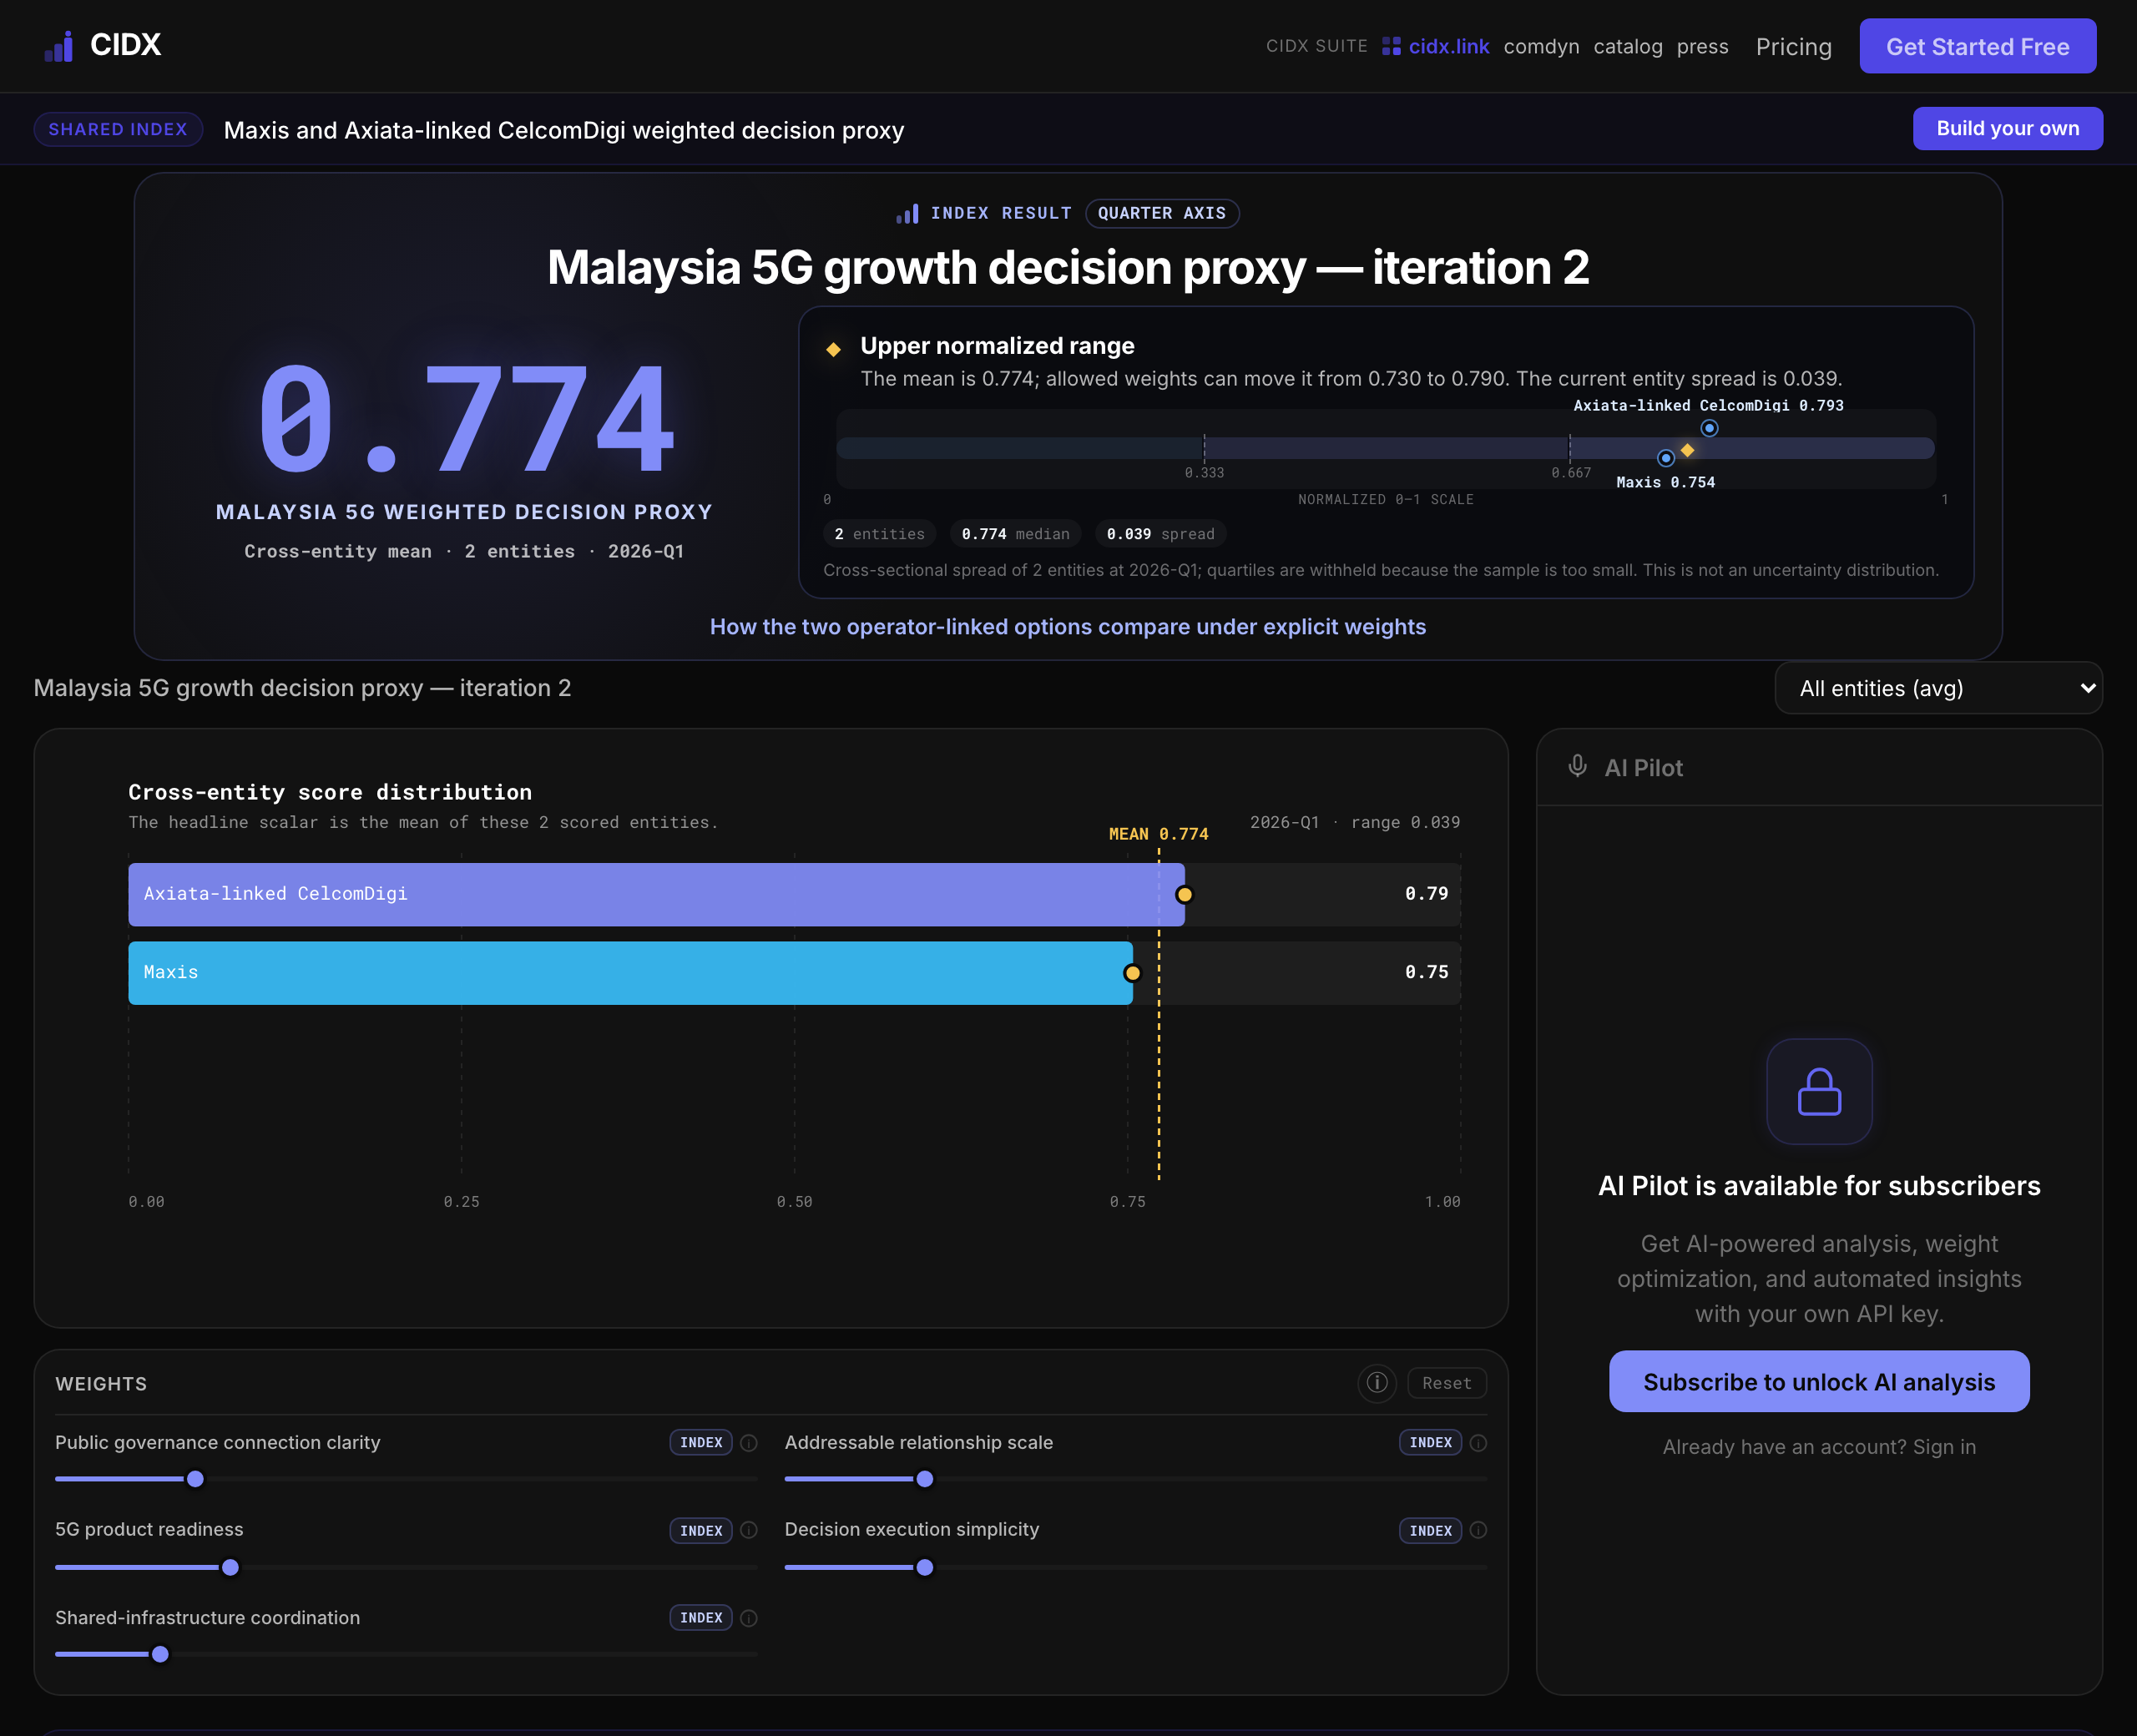Click the Build your own button
2137x1736 pixels.
pyautogui.click(x=2007, y=128)
